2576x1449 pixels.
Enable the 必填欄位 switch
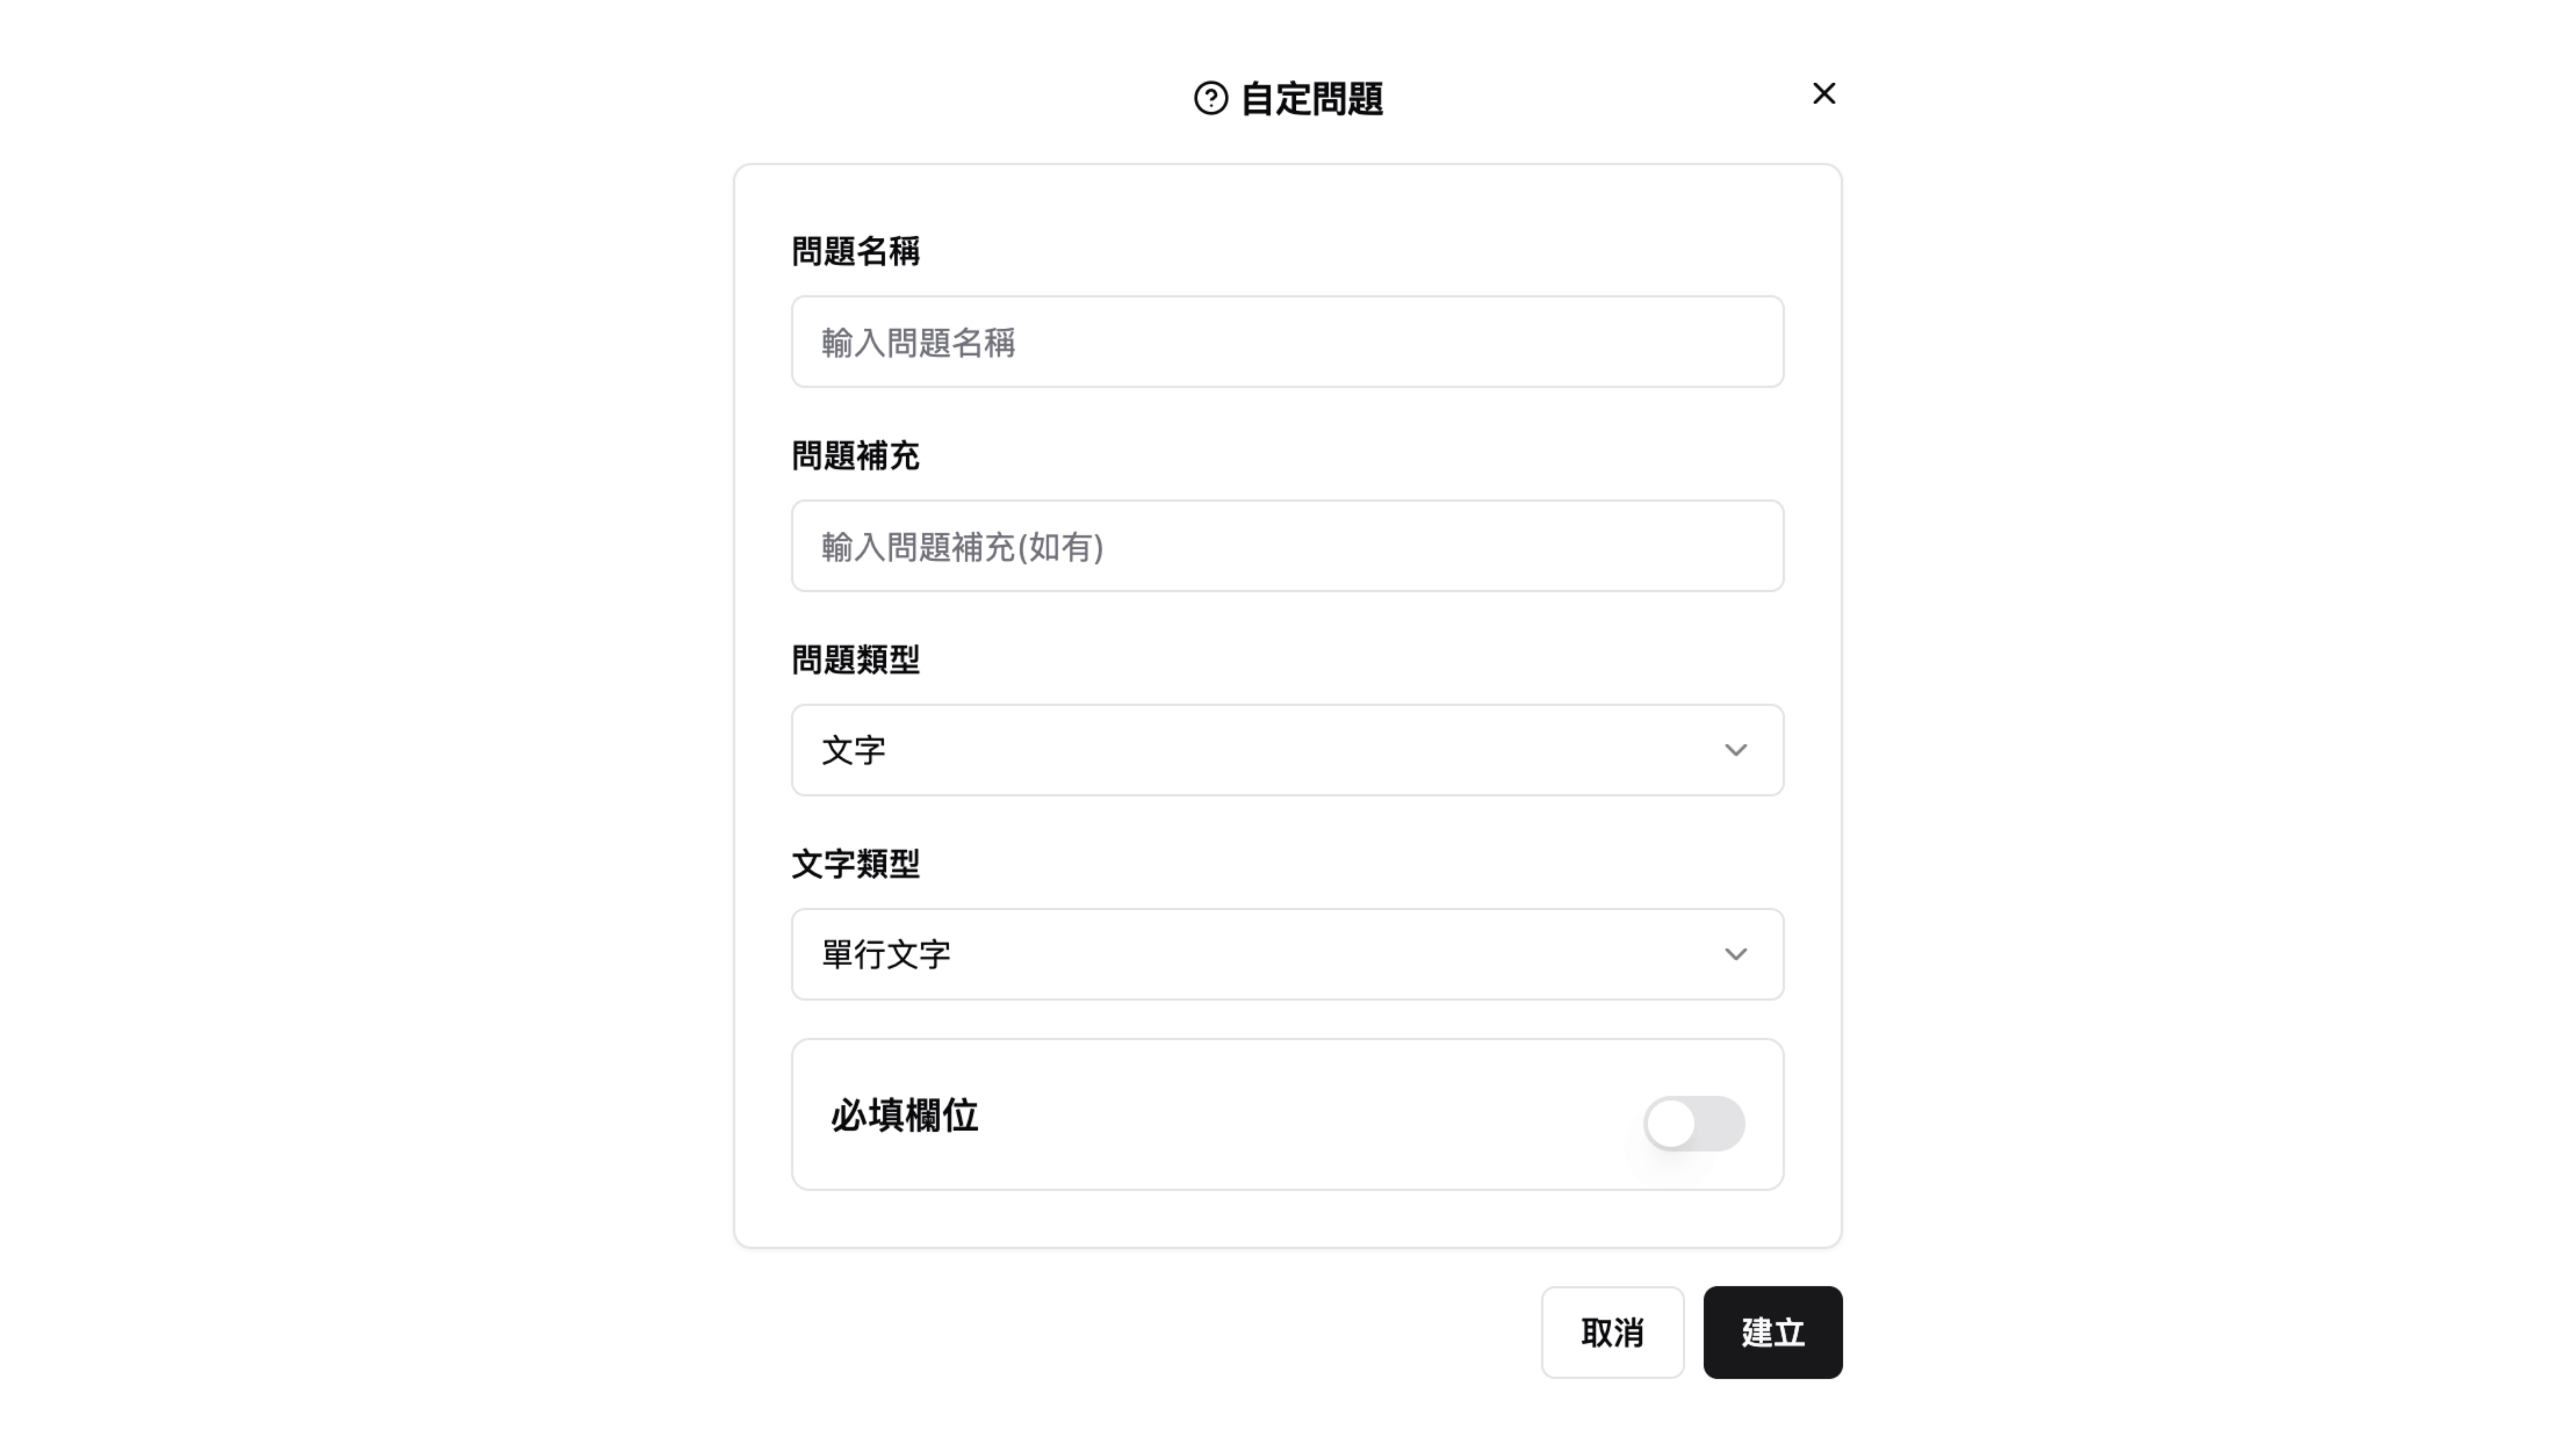[x=1694, y=1123]
